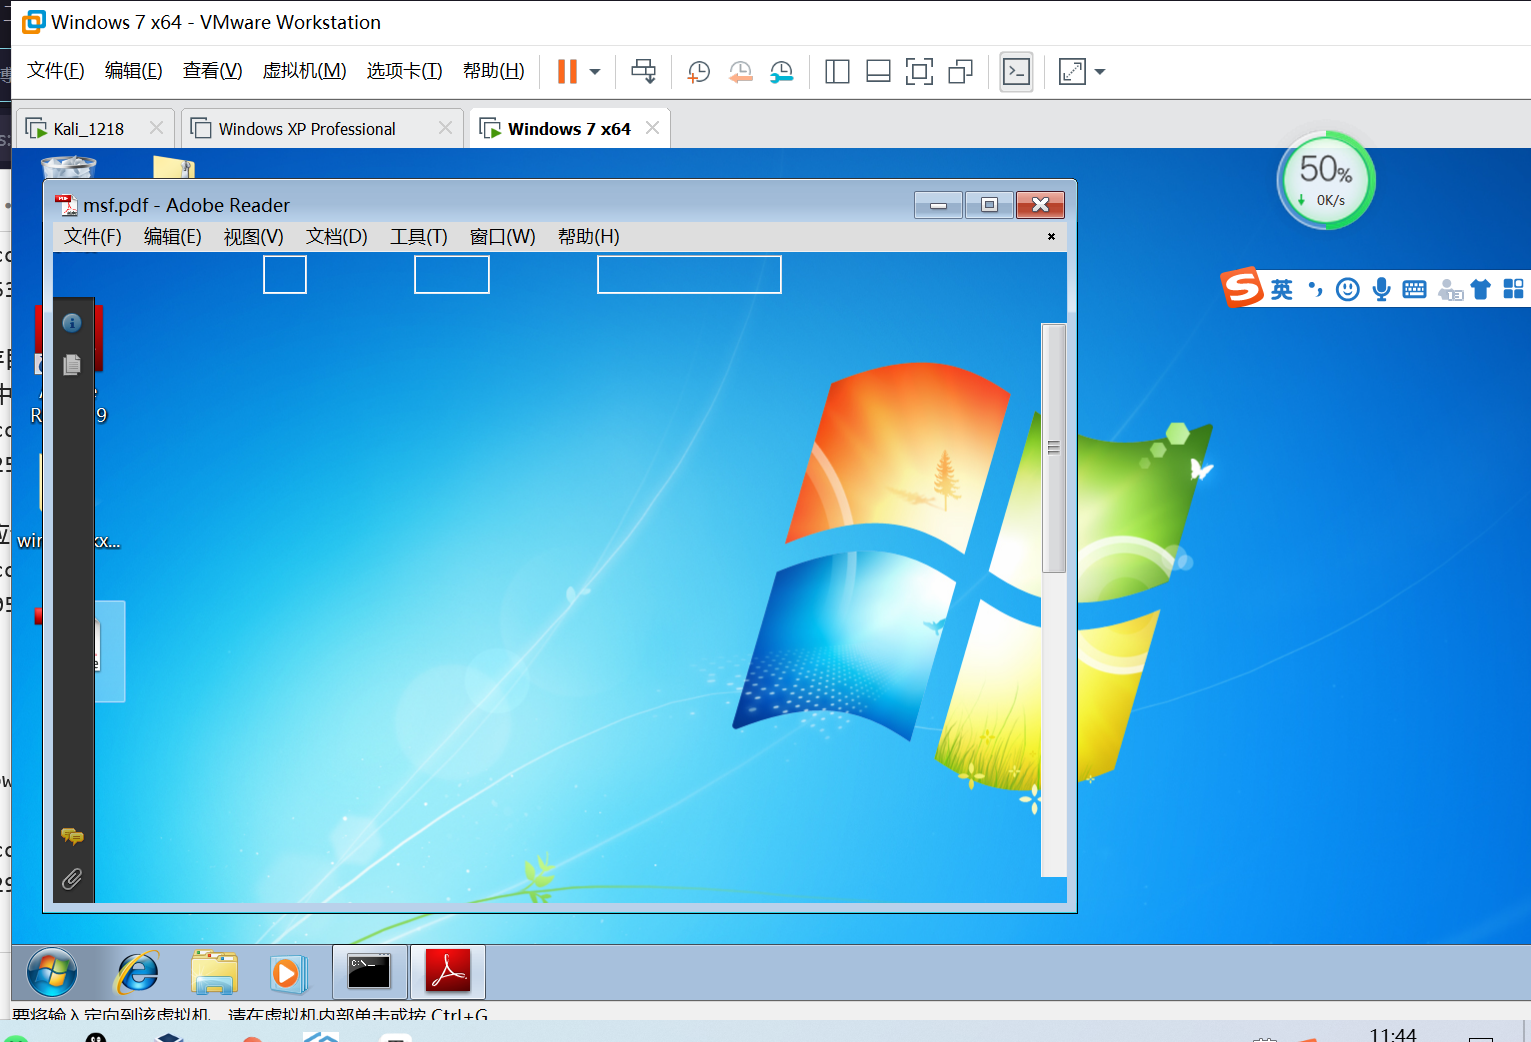1531x1042 pixels.
Task: Enter full screen mode icon
Action: point(919,71)
